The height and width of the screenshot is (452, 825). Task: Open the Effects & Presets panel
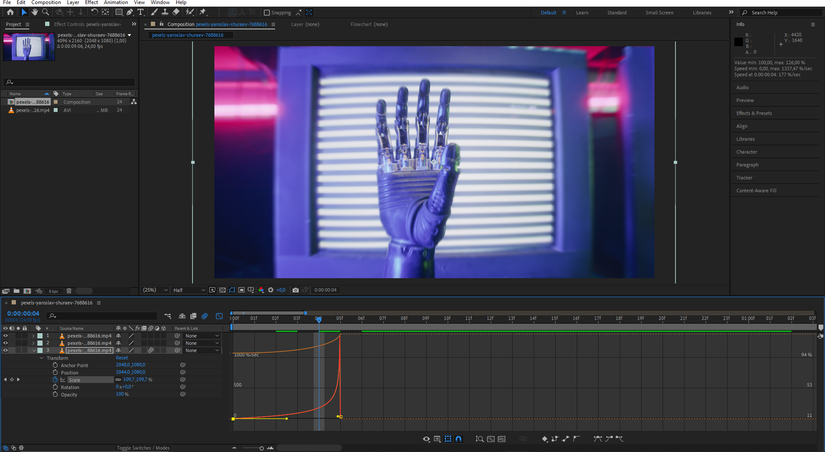pyautogui.click(x=754, y=113)
